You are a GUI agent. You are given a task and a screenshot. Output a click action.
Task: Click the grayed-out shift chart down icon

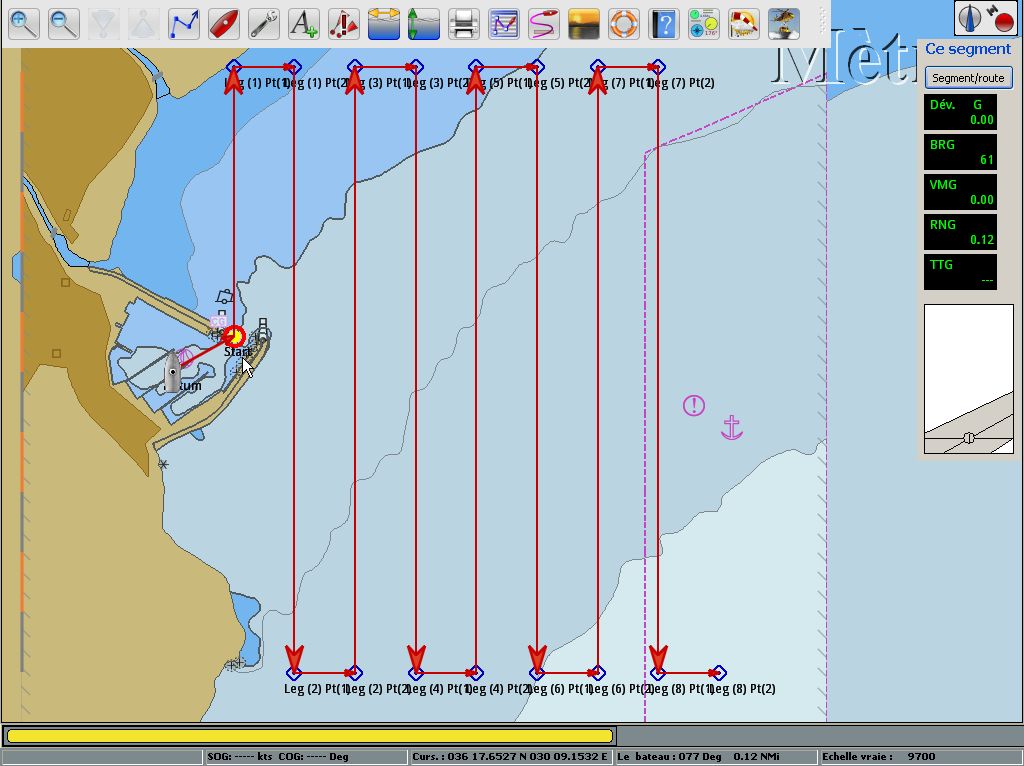104,24
